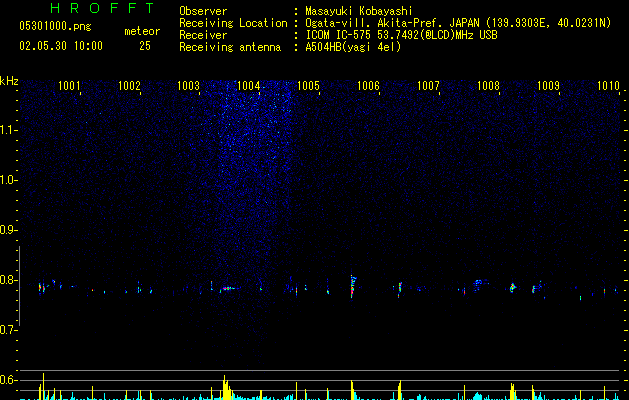Click the 0.8 kHz frequency label
This screenshot has height=400, width=629.
tap(8, 280)
